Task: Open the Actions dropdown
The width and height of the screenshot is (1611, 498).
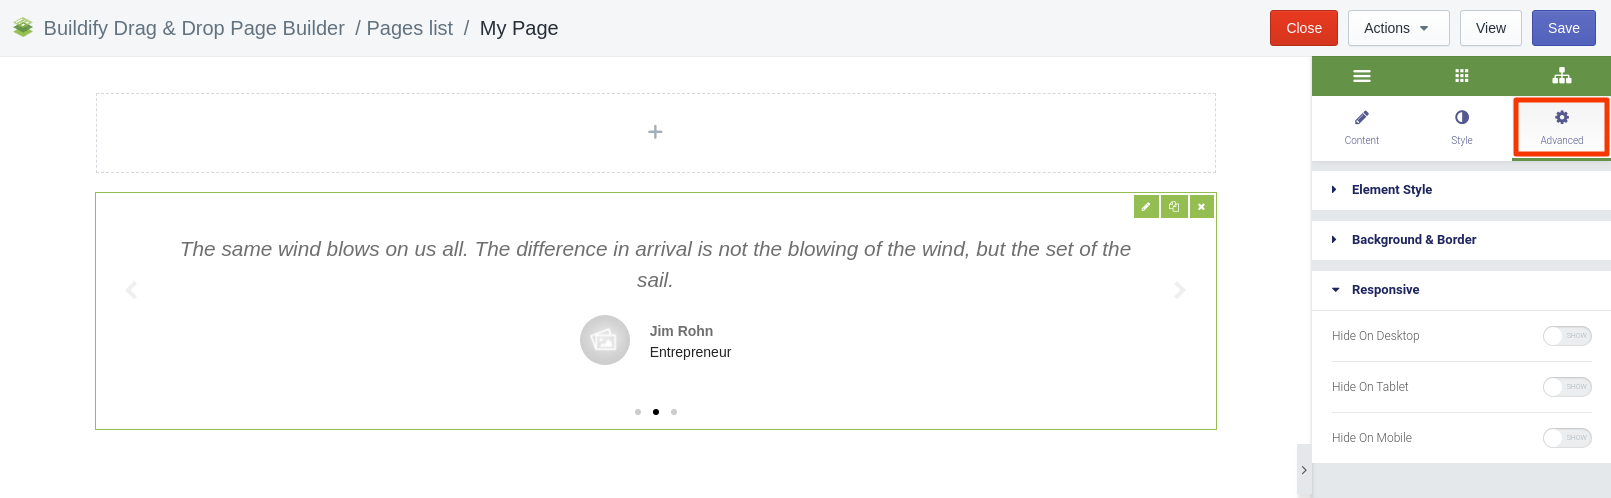Action: click(x=1398, y=28)
